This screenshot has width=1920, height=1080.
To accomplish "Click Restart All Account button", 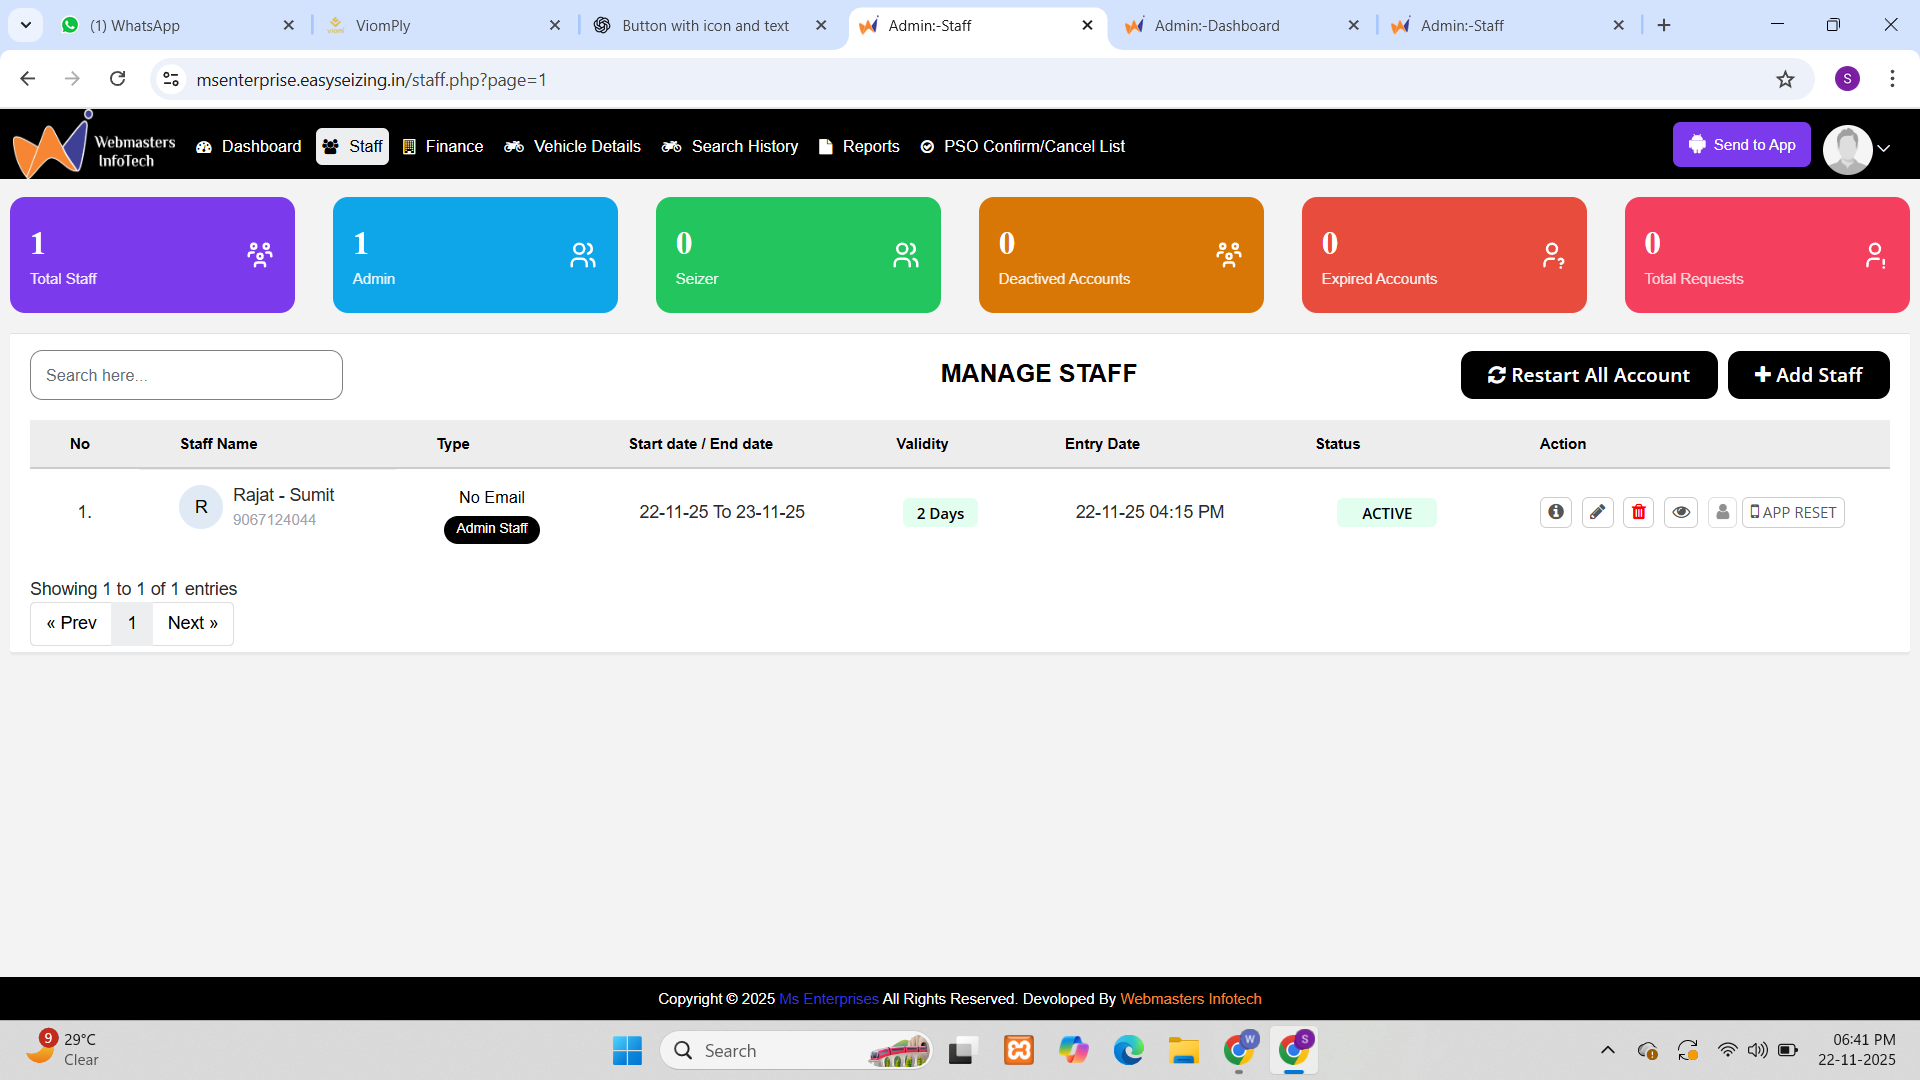I will [x=1589, y=375].
